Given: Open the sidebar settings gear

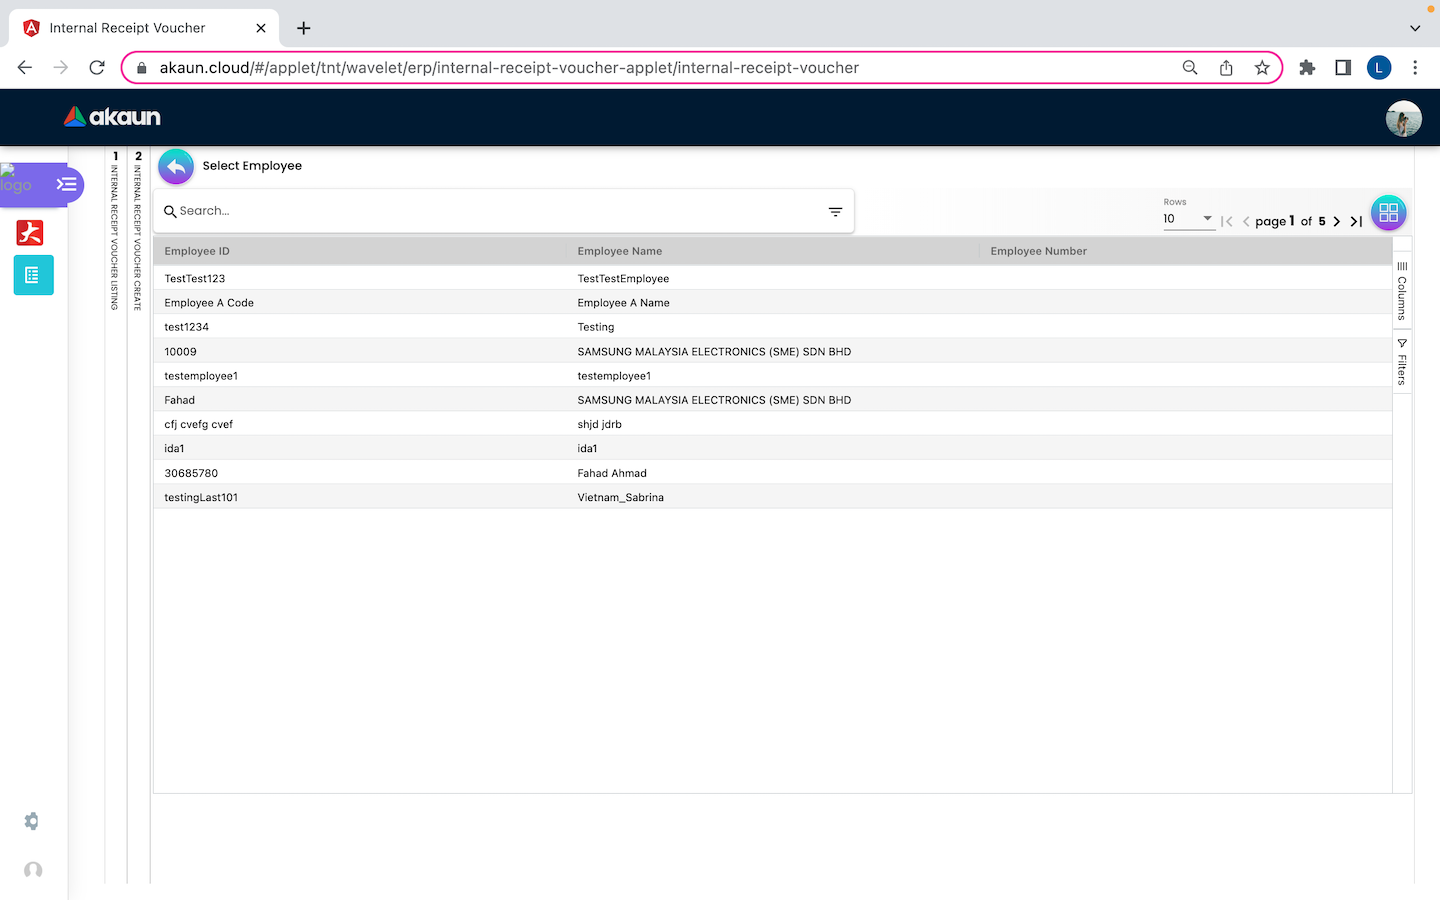Looking at the screenshot, I should [x=32, y=821].
